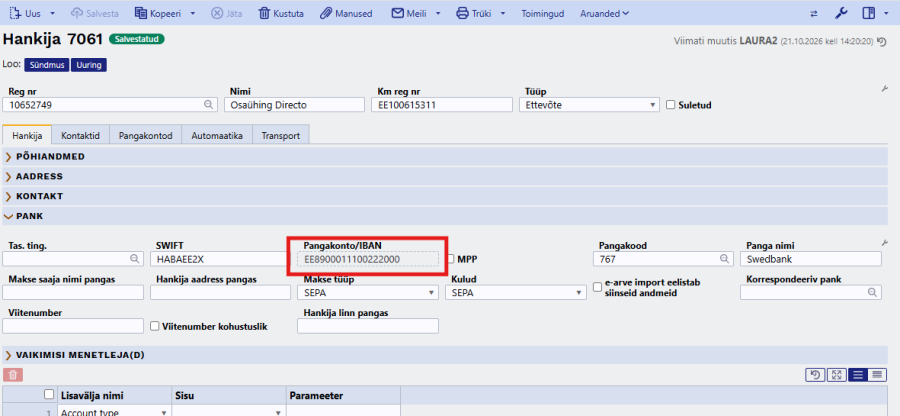900x416 pixels.
Task: Click search icon in Korrespondeeriv pank field
Action: (x=872, y=292)
